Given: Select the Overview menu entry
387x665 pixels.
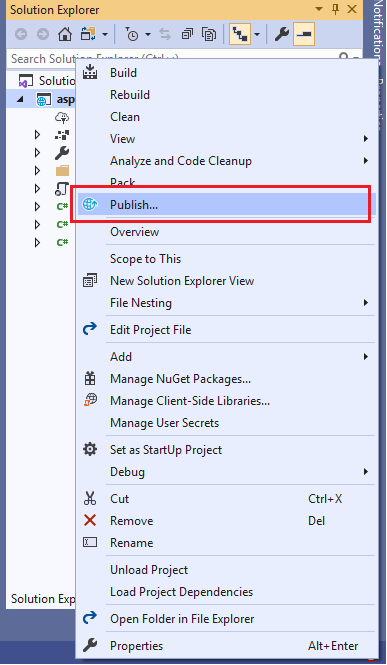Looking at the screenshot, I should [134, 232].
